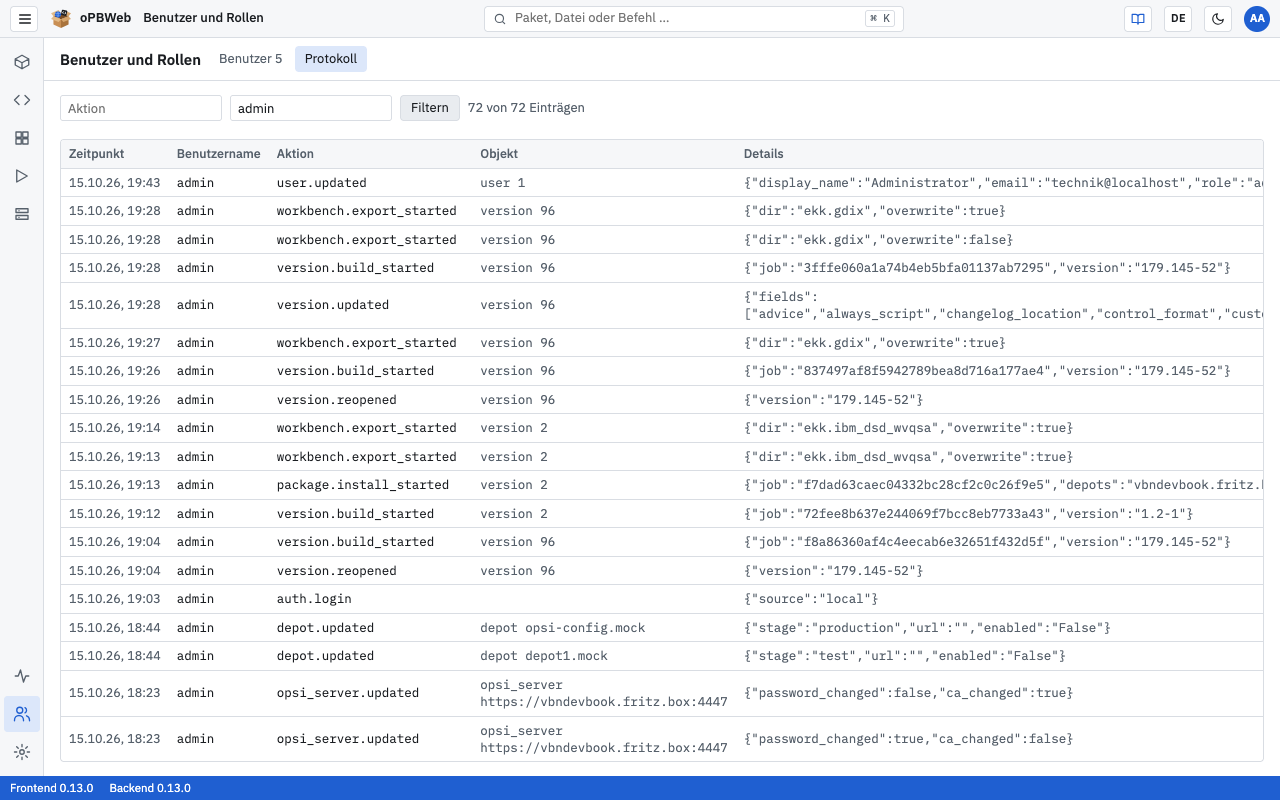Click the ⌘K shortcut badge in search
The height and width of the screenshot is (800, 1280).
tap(880, 18)
